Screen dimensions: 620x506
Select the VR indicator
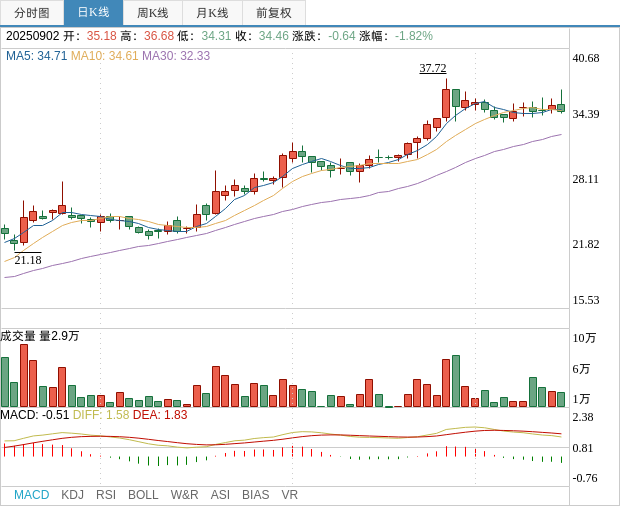pos(289,495)
